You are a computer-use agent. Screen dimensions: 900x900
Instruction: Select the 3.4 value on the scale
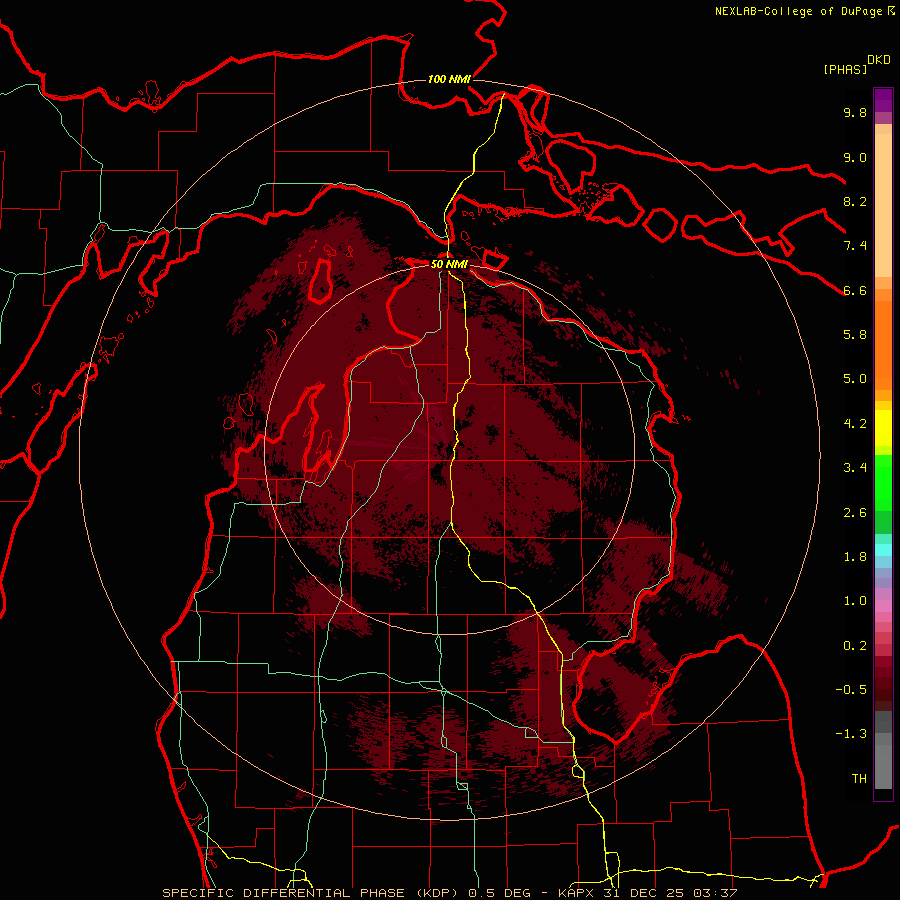coord(855,468)
